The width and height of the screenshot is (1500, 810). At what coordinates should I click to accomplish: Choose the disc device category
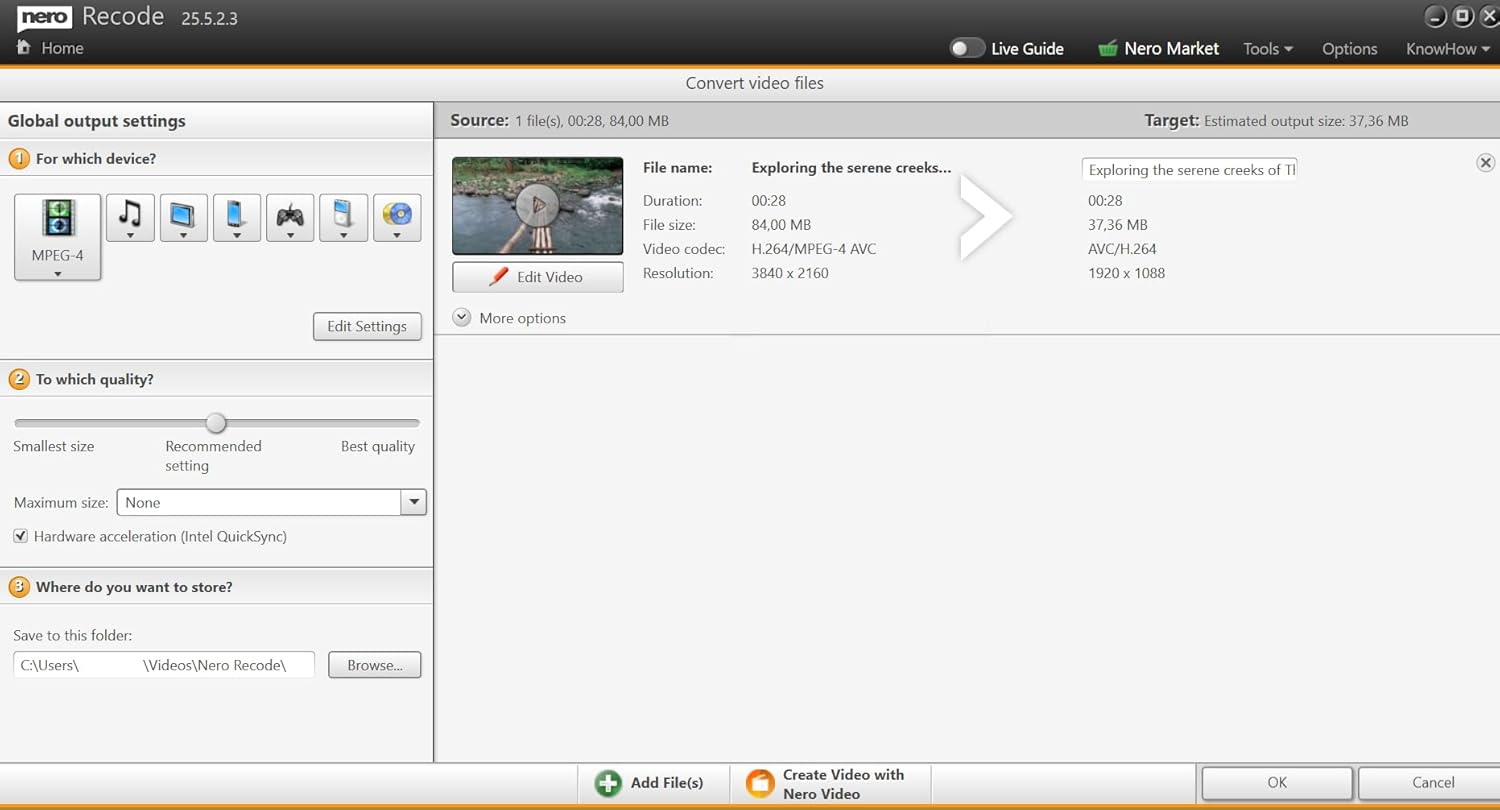(397, 218)
